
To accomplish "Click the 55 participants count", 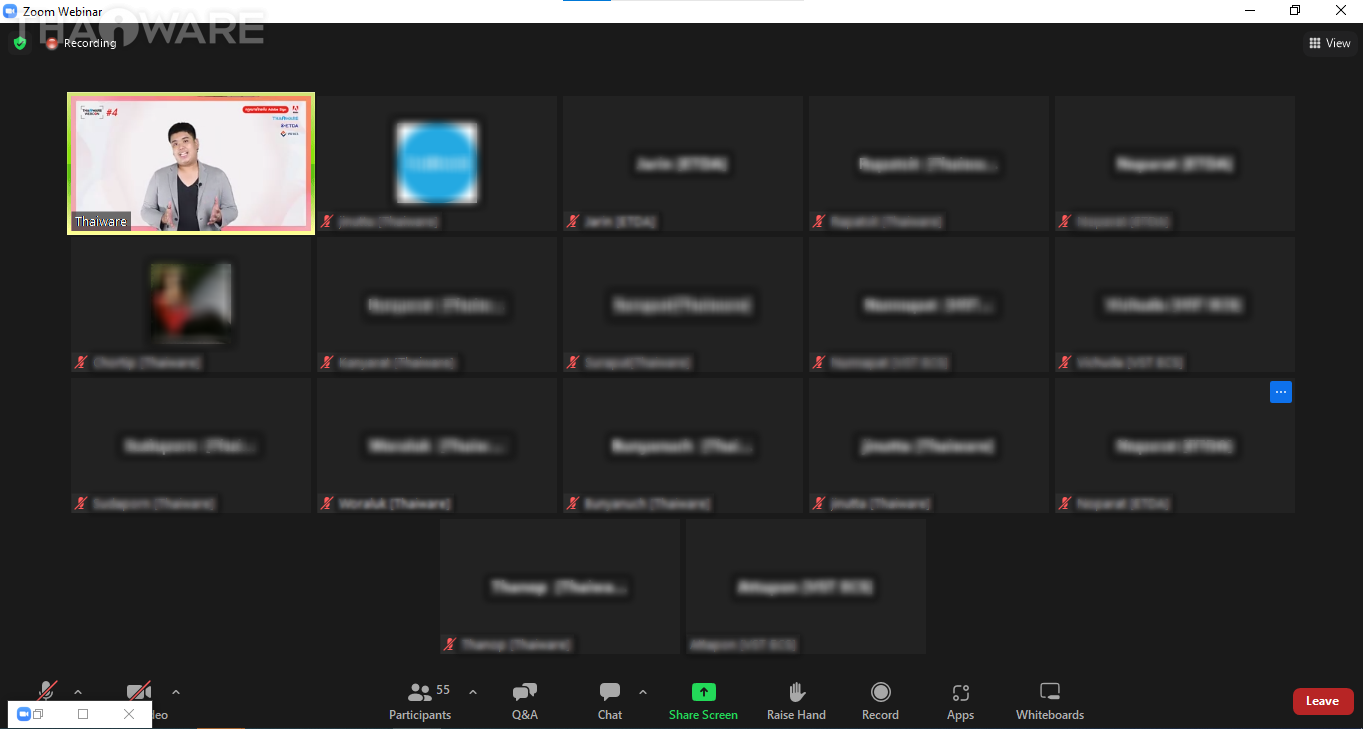I will 443,690.
